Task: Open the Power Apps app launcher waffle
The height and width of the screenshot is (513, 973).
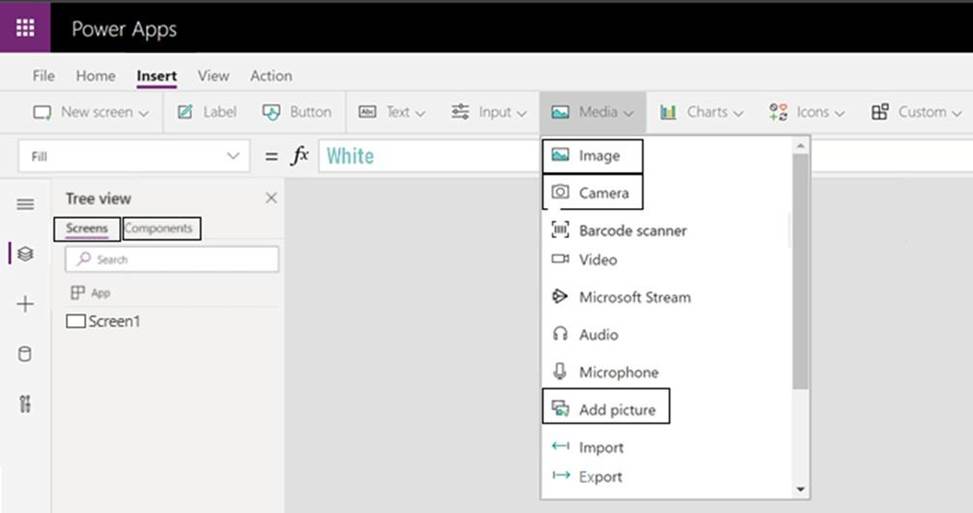Action: coord(25,28)
